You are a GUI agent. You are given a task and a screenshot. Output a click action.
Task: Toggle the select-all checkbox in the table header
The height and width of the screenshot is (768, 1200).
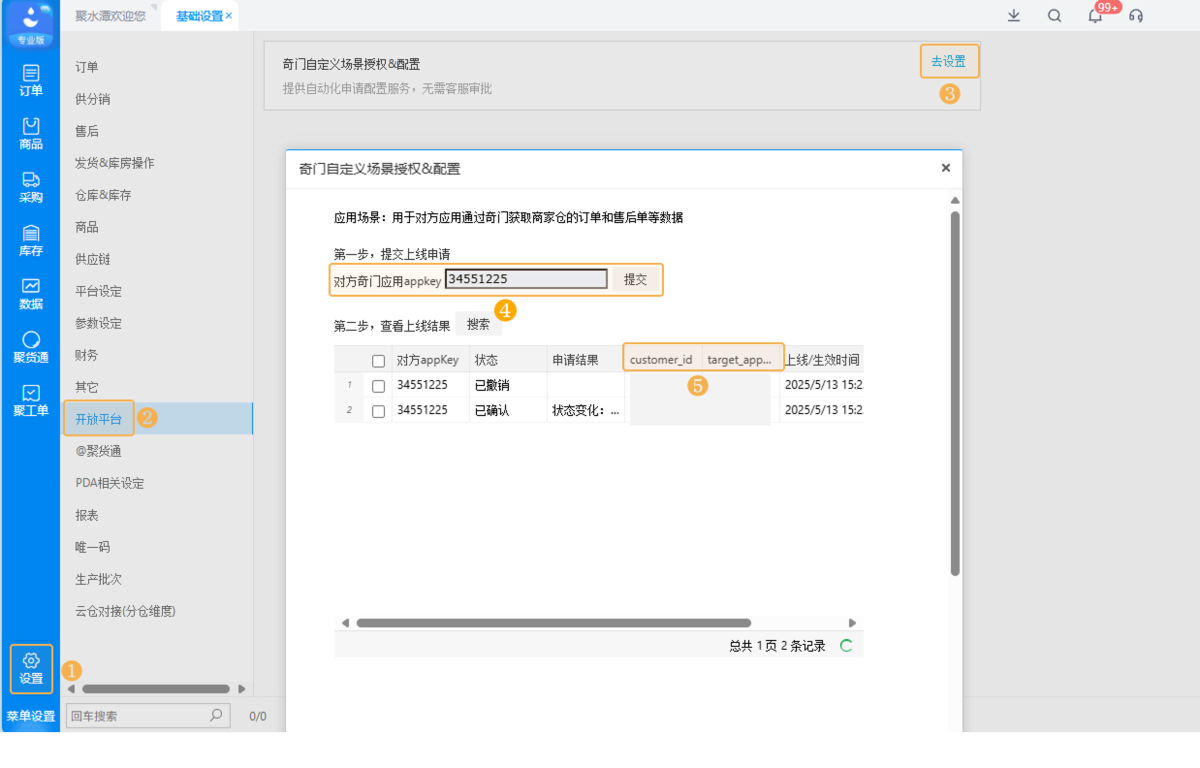377,359
